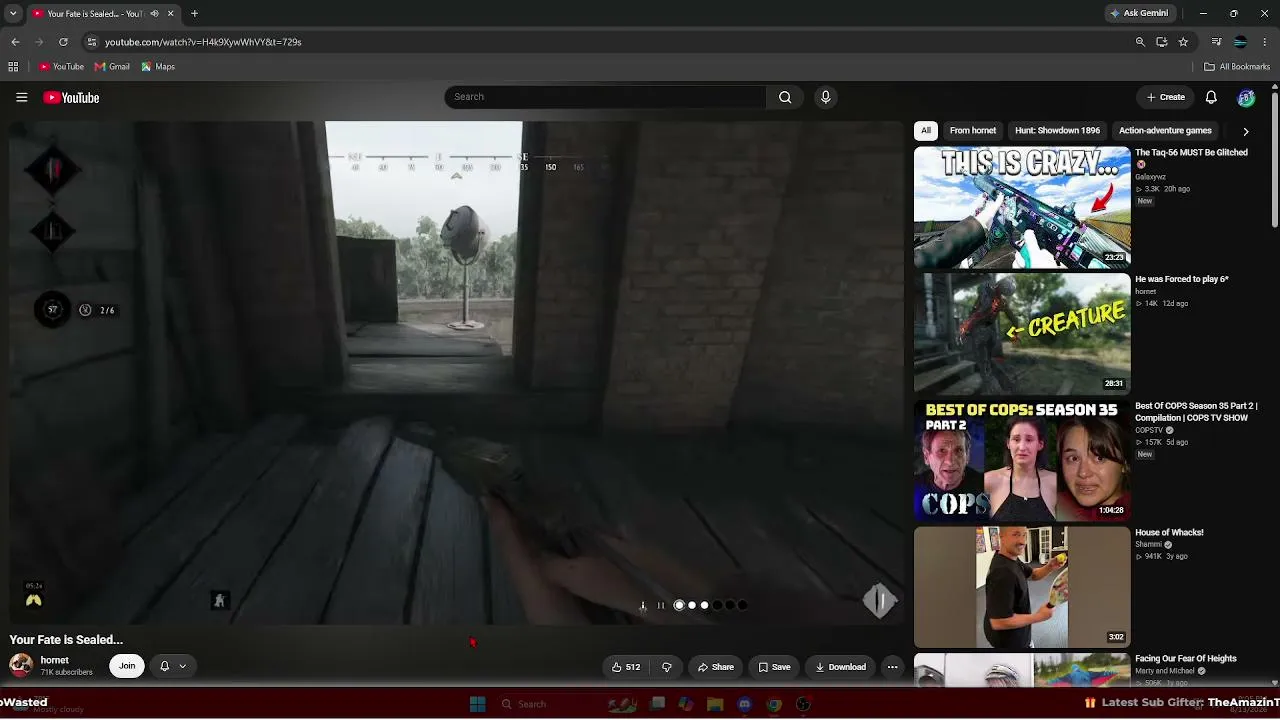
Task: Reload the page in the browser toolbar
Action: click(63, 42)
